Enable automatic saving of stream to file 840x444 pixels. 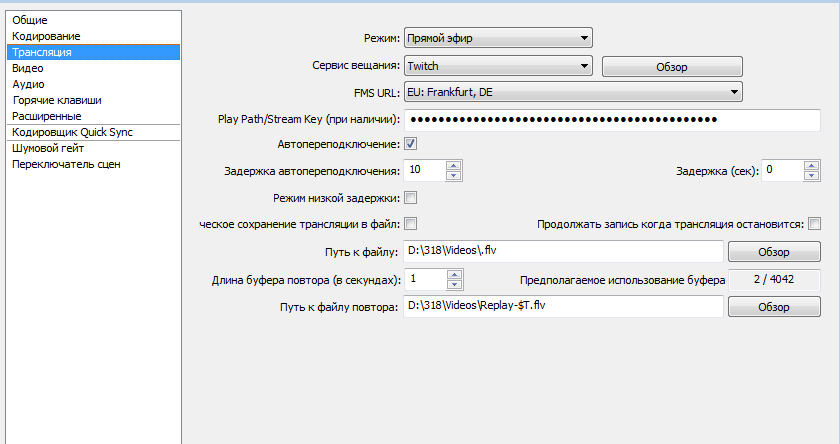click(411, 223)
